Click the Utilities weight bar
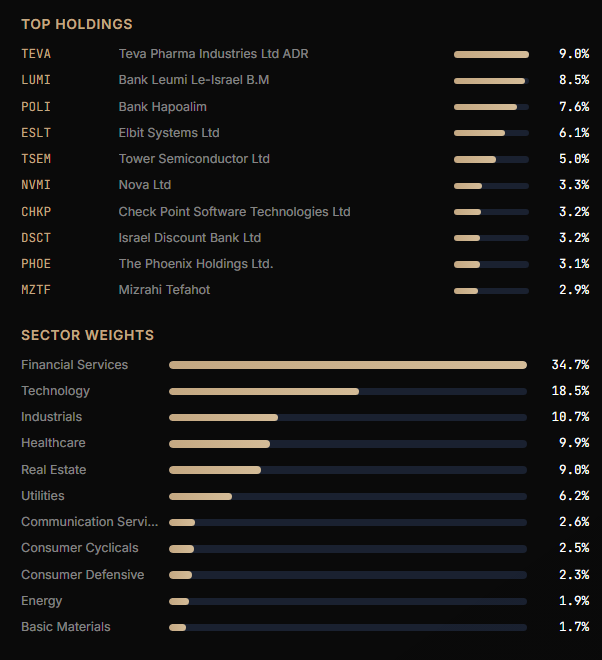 [x=348, y=497]
